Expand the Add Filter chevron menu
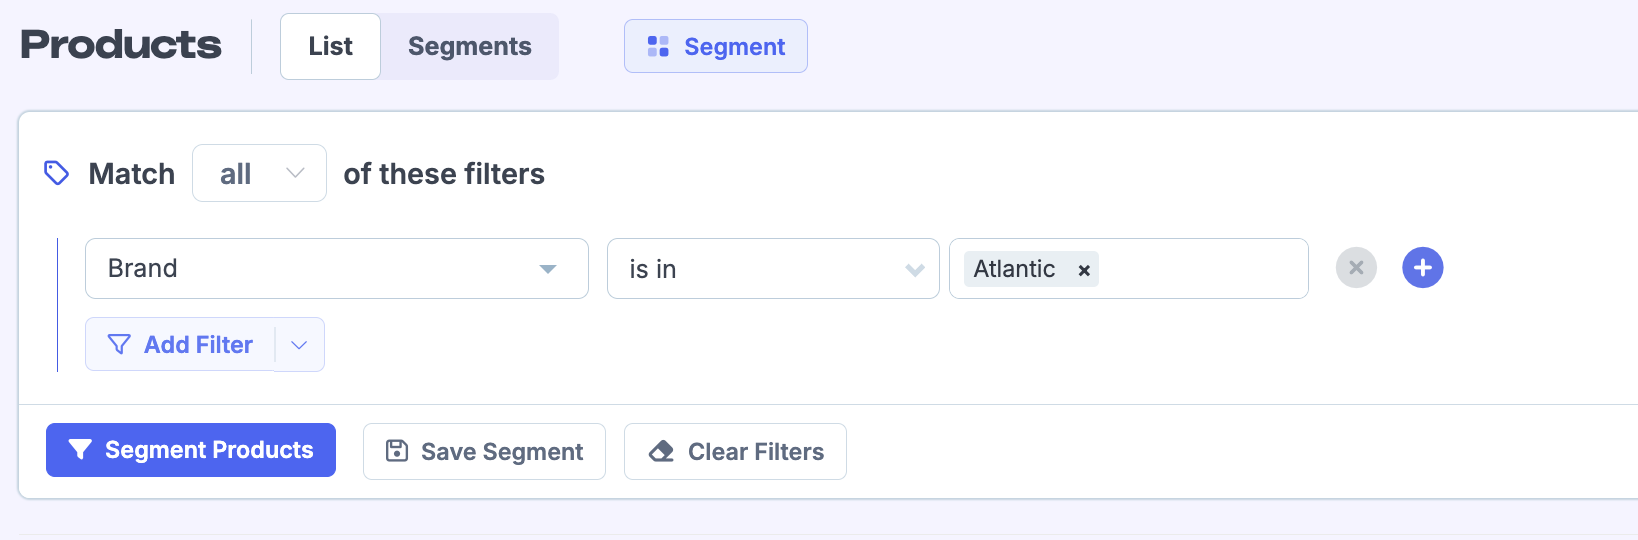Image resolution: width=1638 pixels, height=540 pixels. pyautogui.click(x=299, y=345)
